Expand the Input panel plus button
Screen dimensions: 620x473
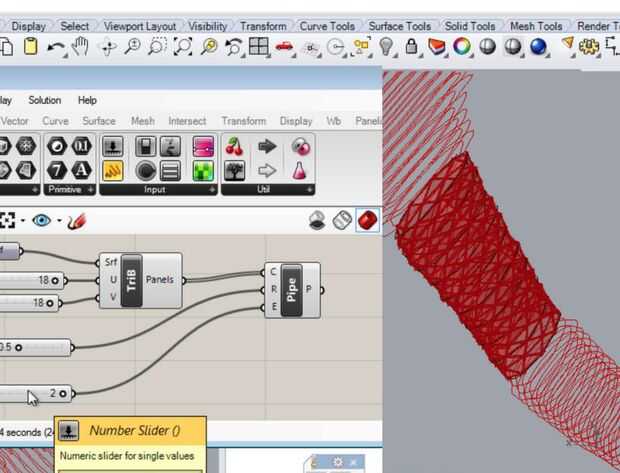pos(212,190)
